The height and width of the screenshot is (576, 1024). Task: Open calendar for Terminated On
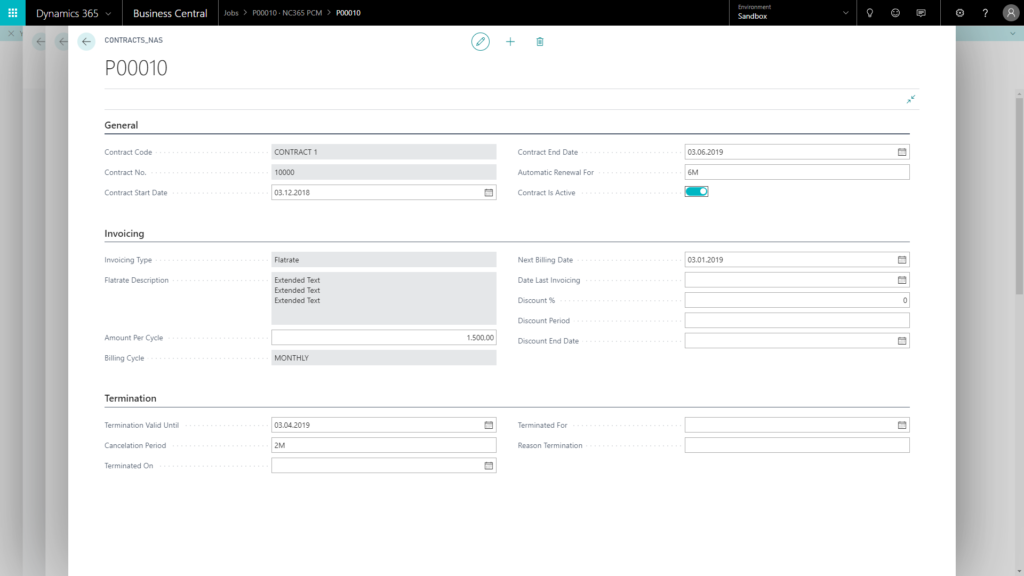point(488,466)
